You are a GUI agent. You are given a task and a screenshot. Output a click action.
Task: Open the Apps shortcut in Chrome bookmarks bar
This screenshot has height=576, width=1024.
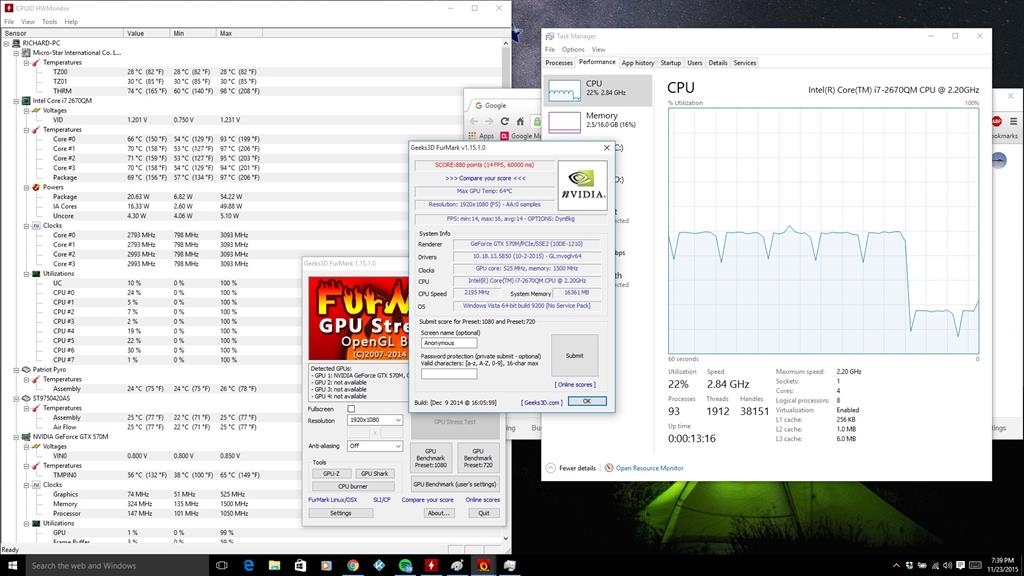pyautogui.click(x=481, y=136)
